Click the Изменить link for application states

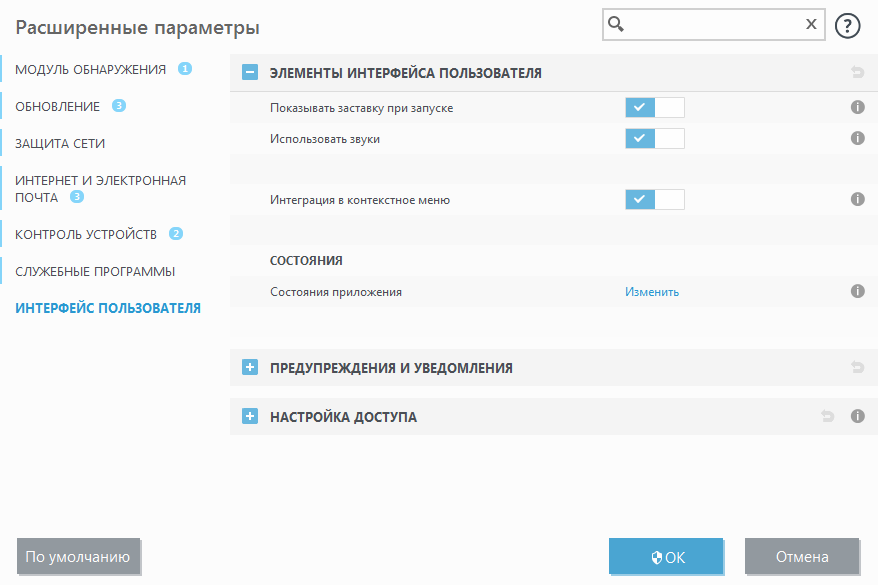(650, 291)
